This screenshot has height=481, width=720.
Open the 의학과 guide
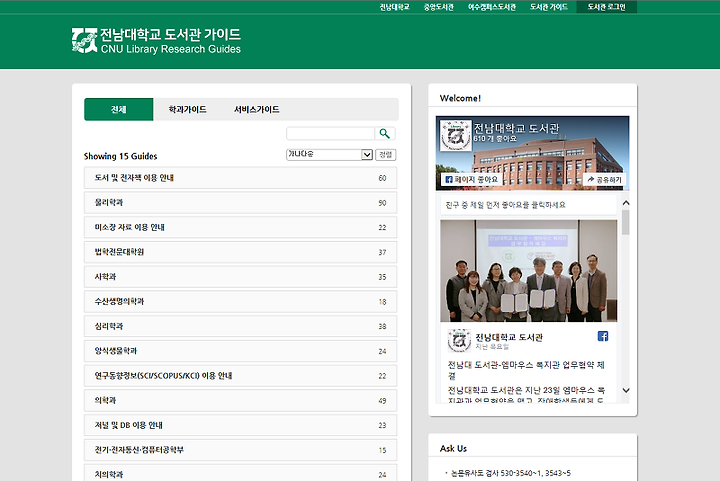point(240,401)
